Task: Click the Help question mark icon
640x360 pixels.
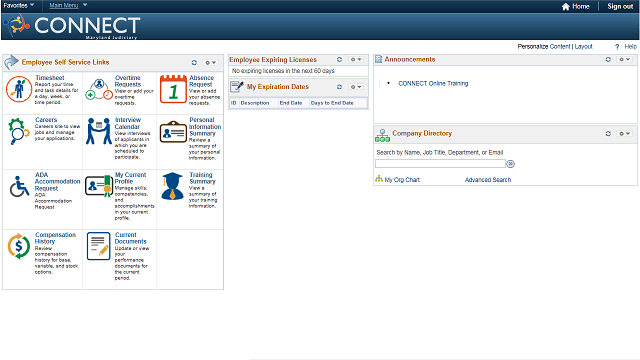Action: [x=617, y=47]
